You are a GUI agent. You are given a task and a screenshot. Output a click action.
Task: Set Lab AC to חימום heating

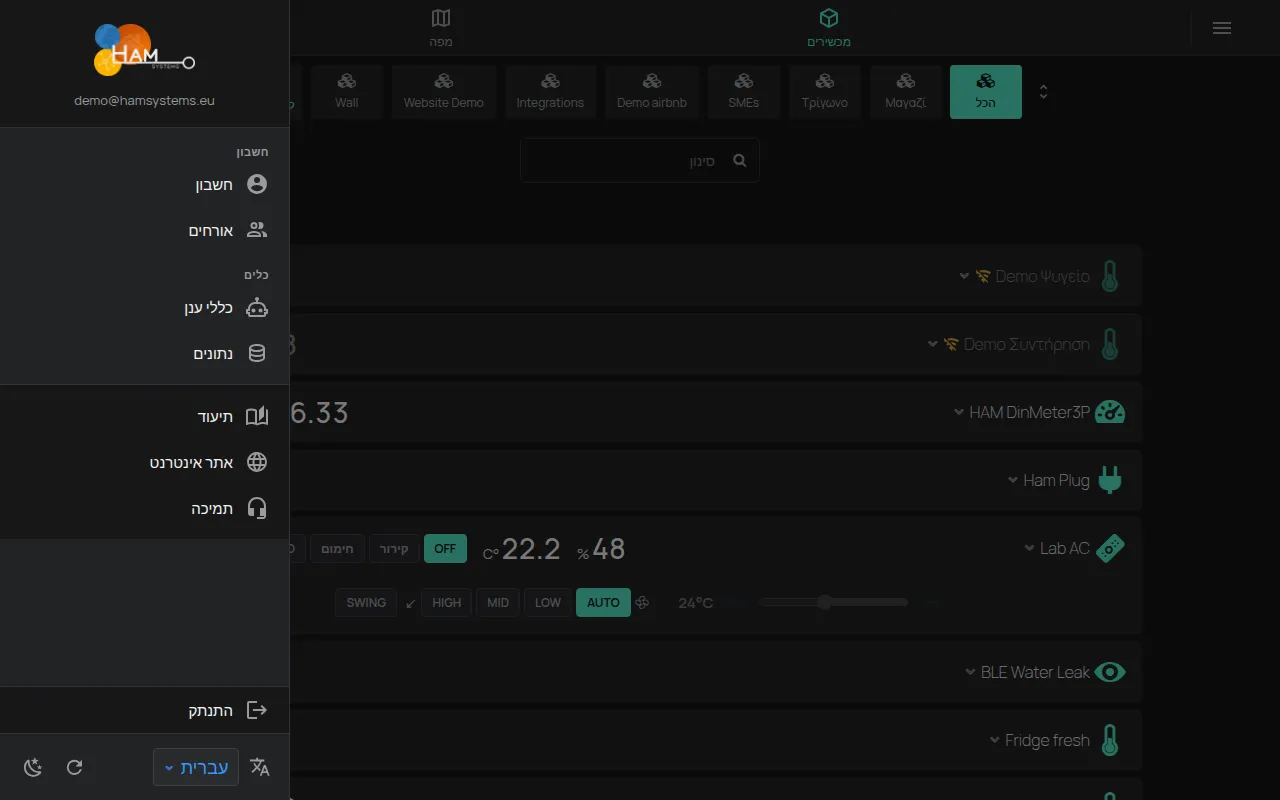coord(337,548)
